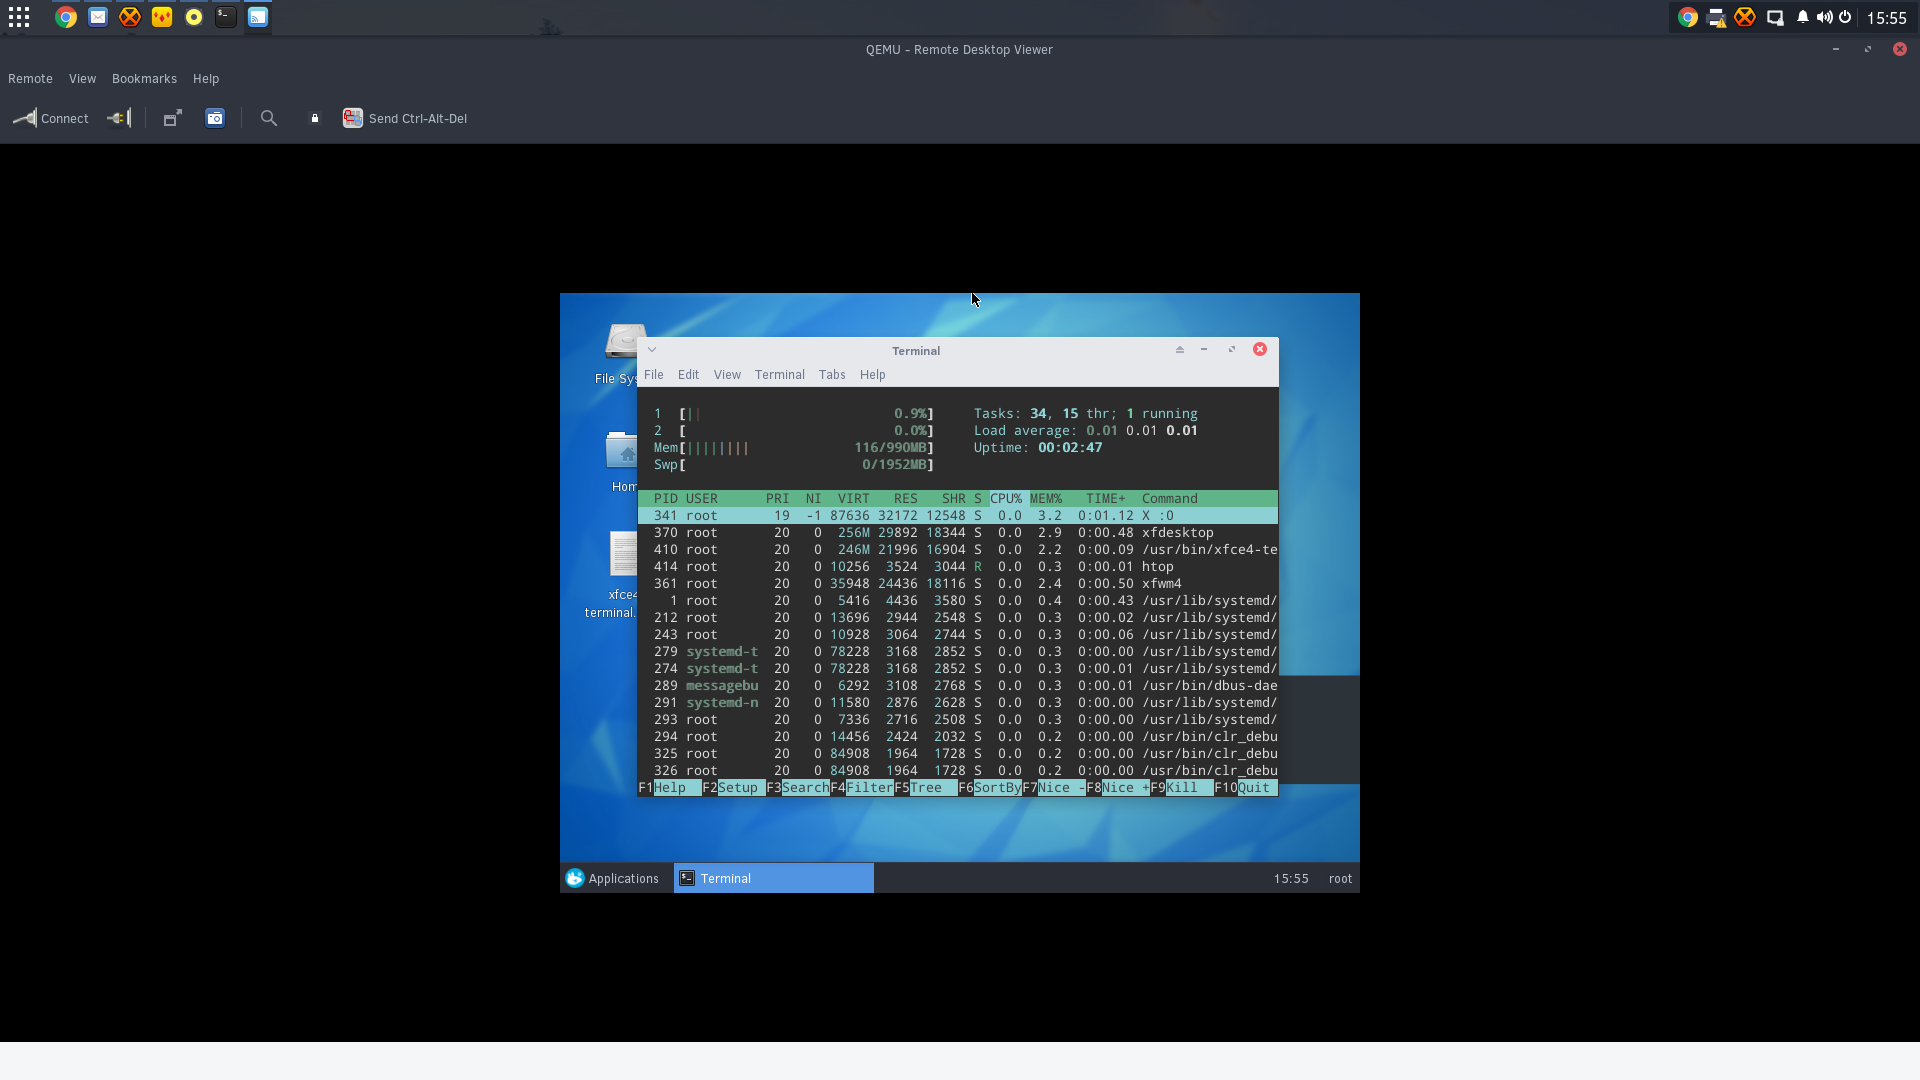
Task: Roll up the Terminal window
Action: coord(1180,350)
